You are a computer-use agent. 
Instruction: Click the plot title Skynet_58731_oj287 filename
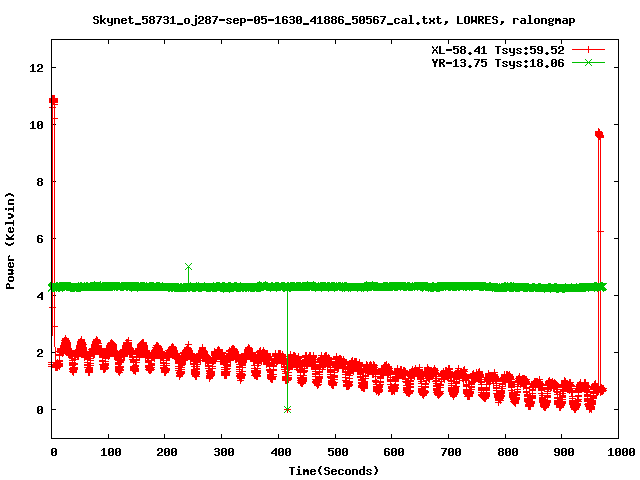click(x=334, y=20)
